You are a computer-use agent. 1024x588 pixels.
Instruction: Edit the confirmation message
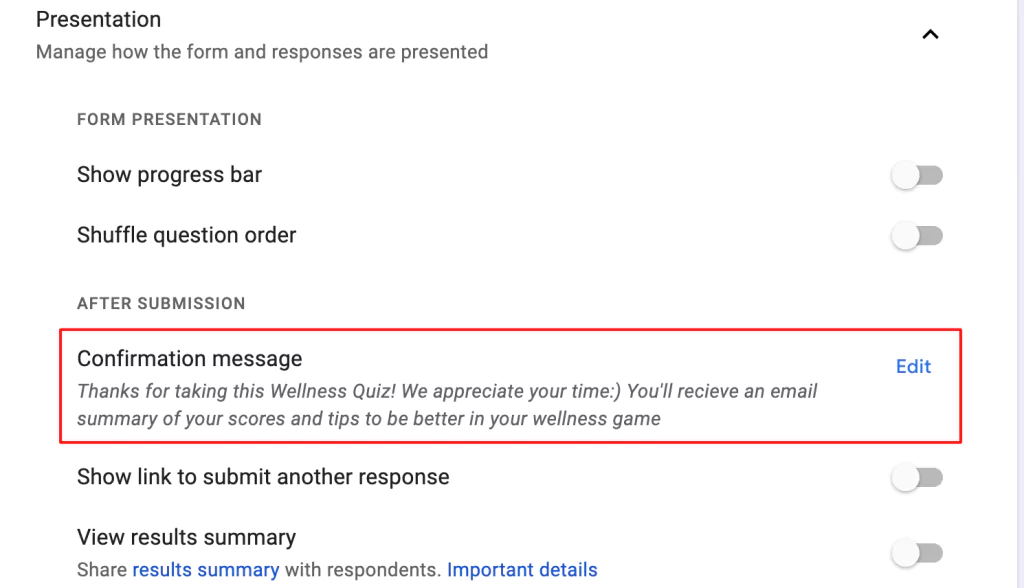[x=912, y=366]
